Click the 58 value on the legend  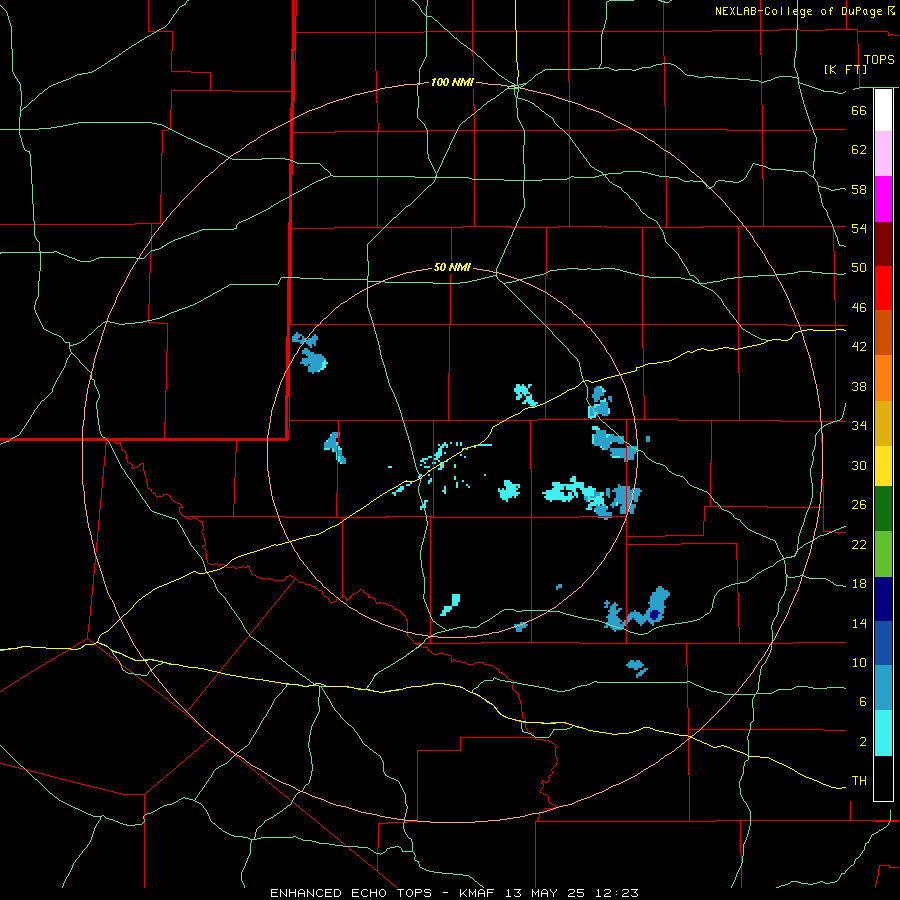click(x=859, y=189)
